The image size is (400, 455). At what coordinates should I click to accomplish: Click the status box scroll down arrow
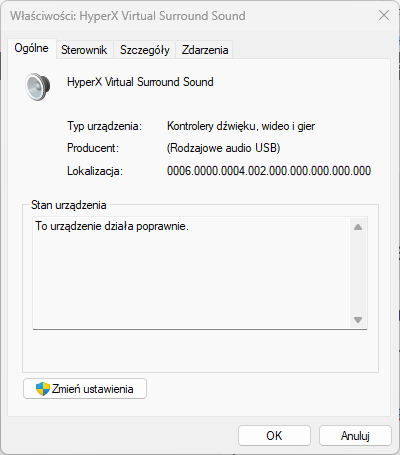(x=358, y=320)
